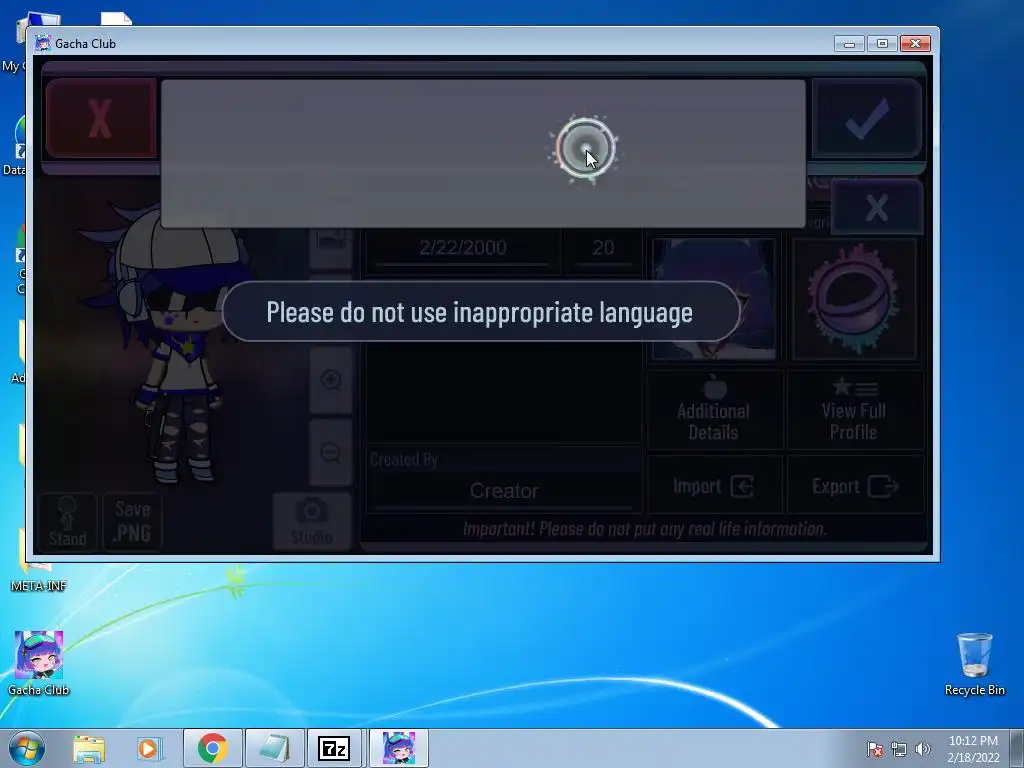Close the Gacha Club window
The image size is (1024, 768).
(915, 44)
